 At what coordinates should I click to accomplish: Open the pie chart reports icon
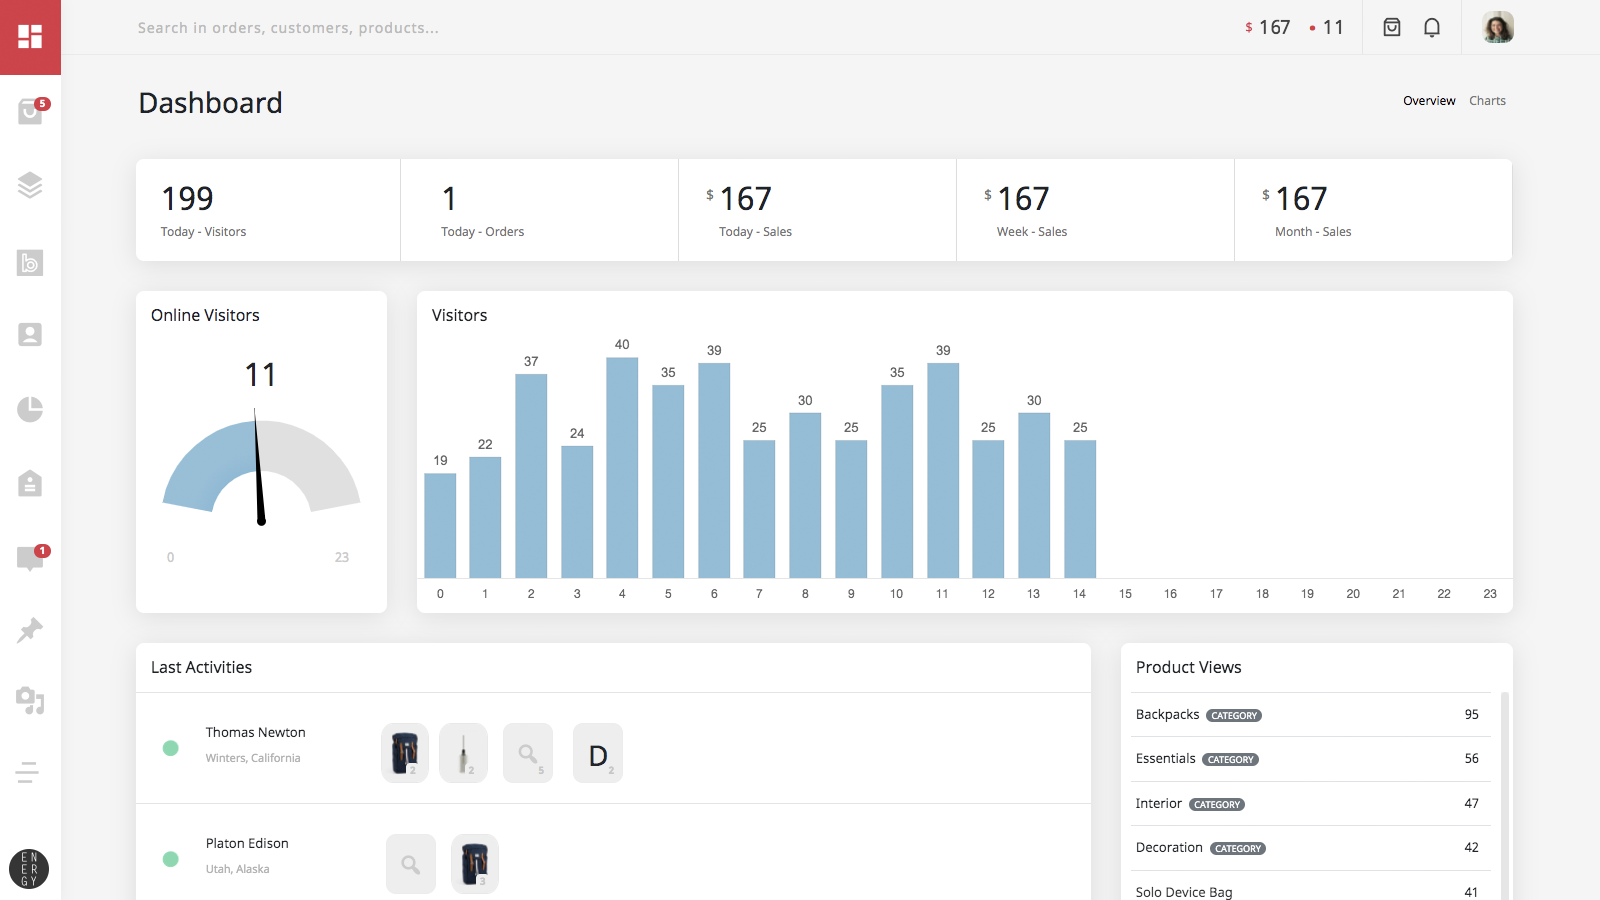30,409
